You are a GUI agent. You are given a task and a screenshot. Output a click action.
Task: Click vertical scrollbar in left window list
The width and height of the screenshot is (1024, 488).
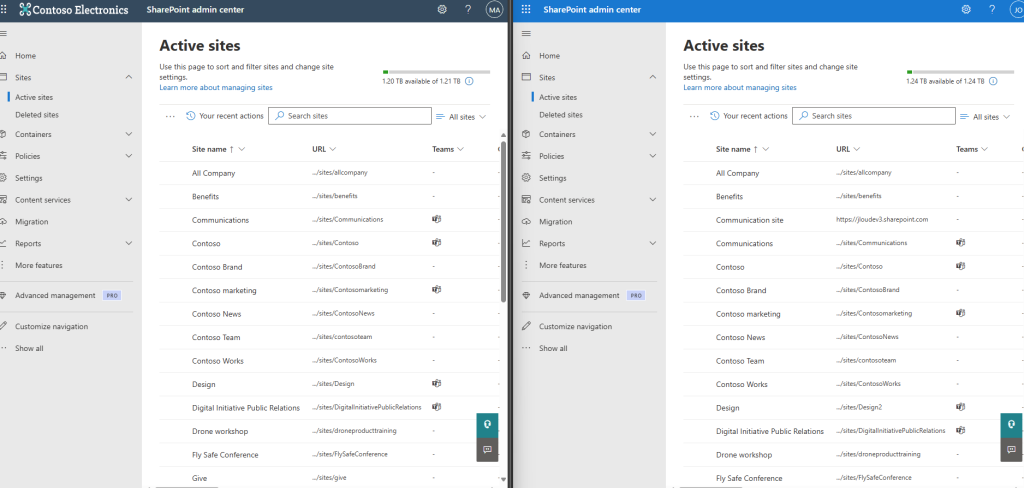tap(502, 221)
